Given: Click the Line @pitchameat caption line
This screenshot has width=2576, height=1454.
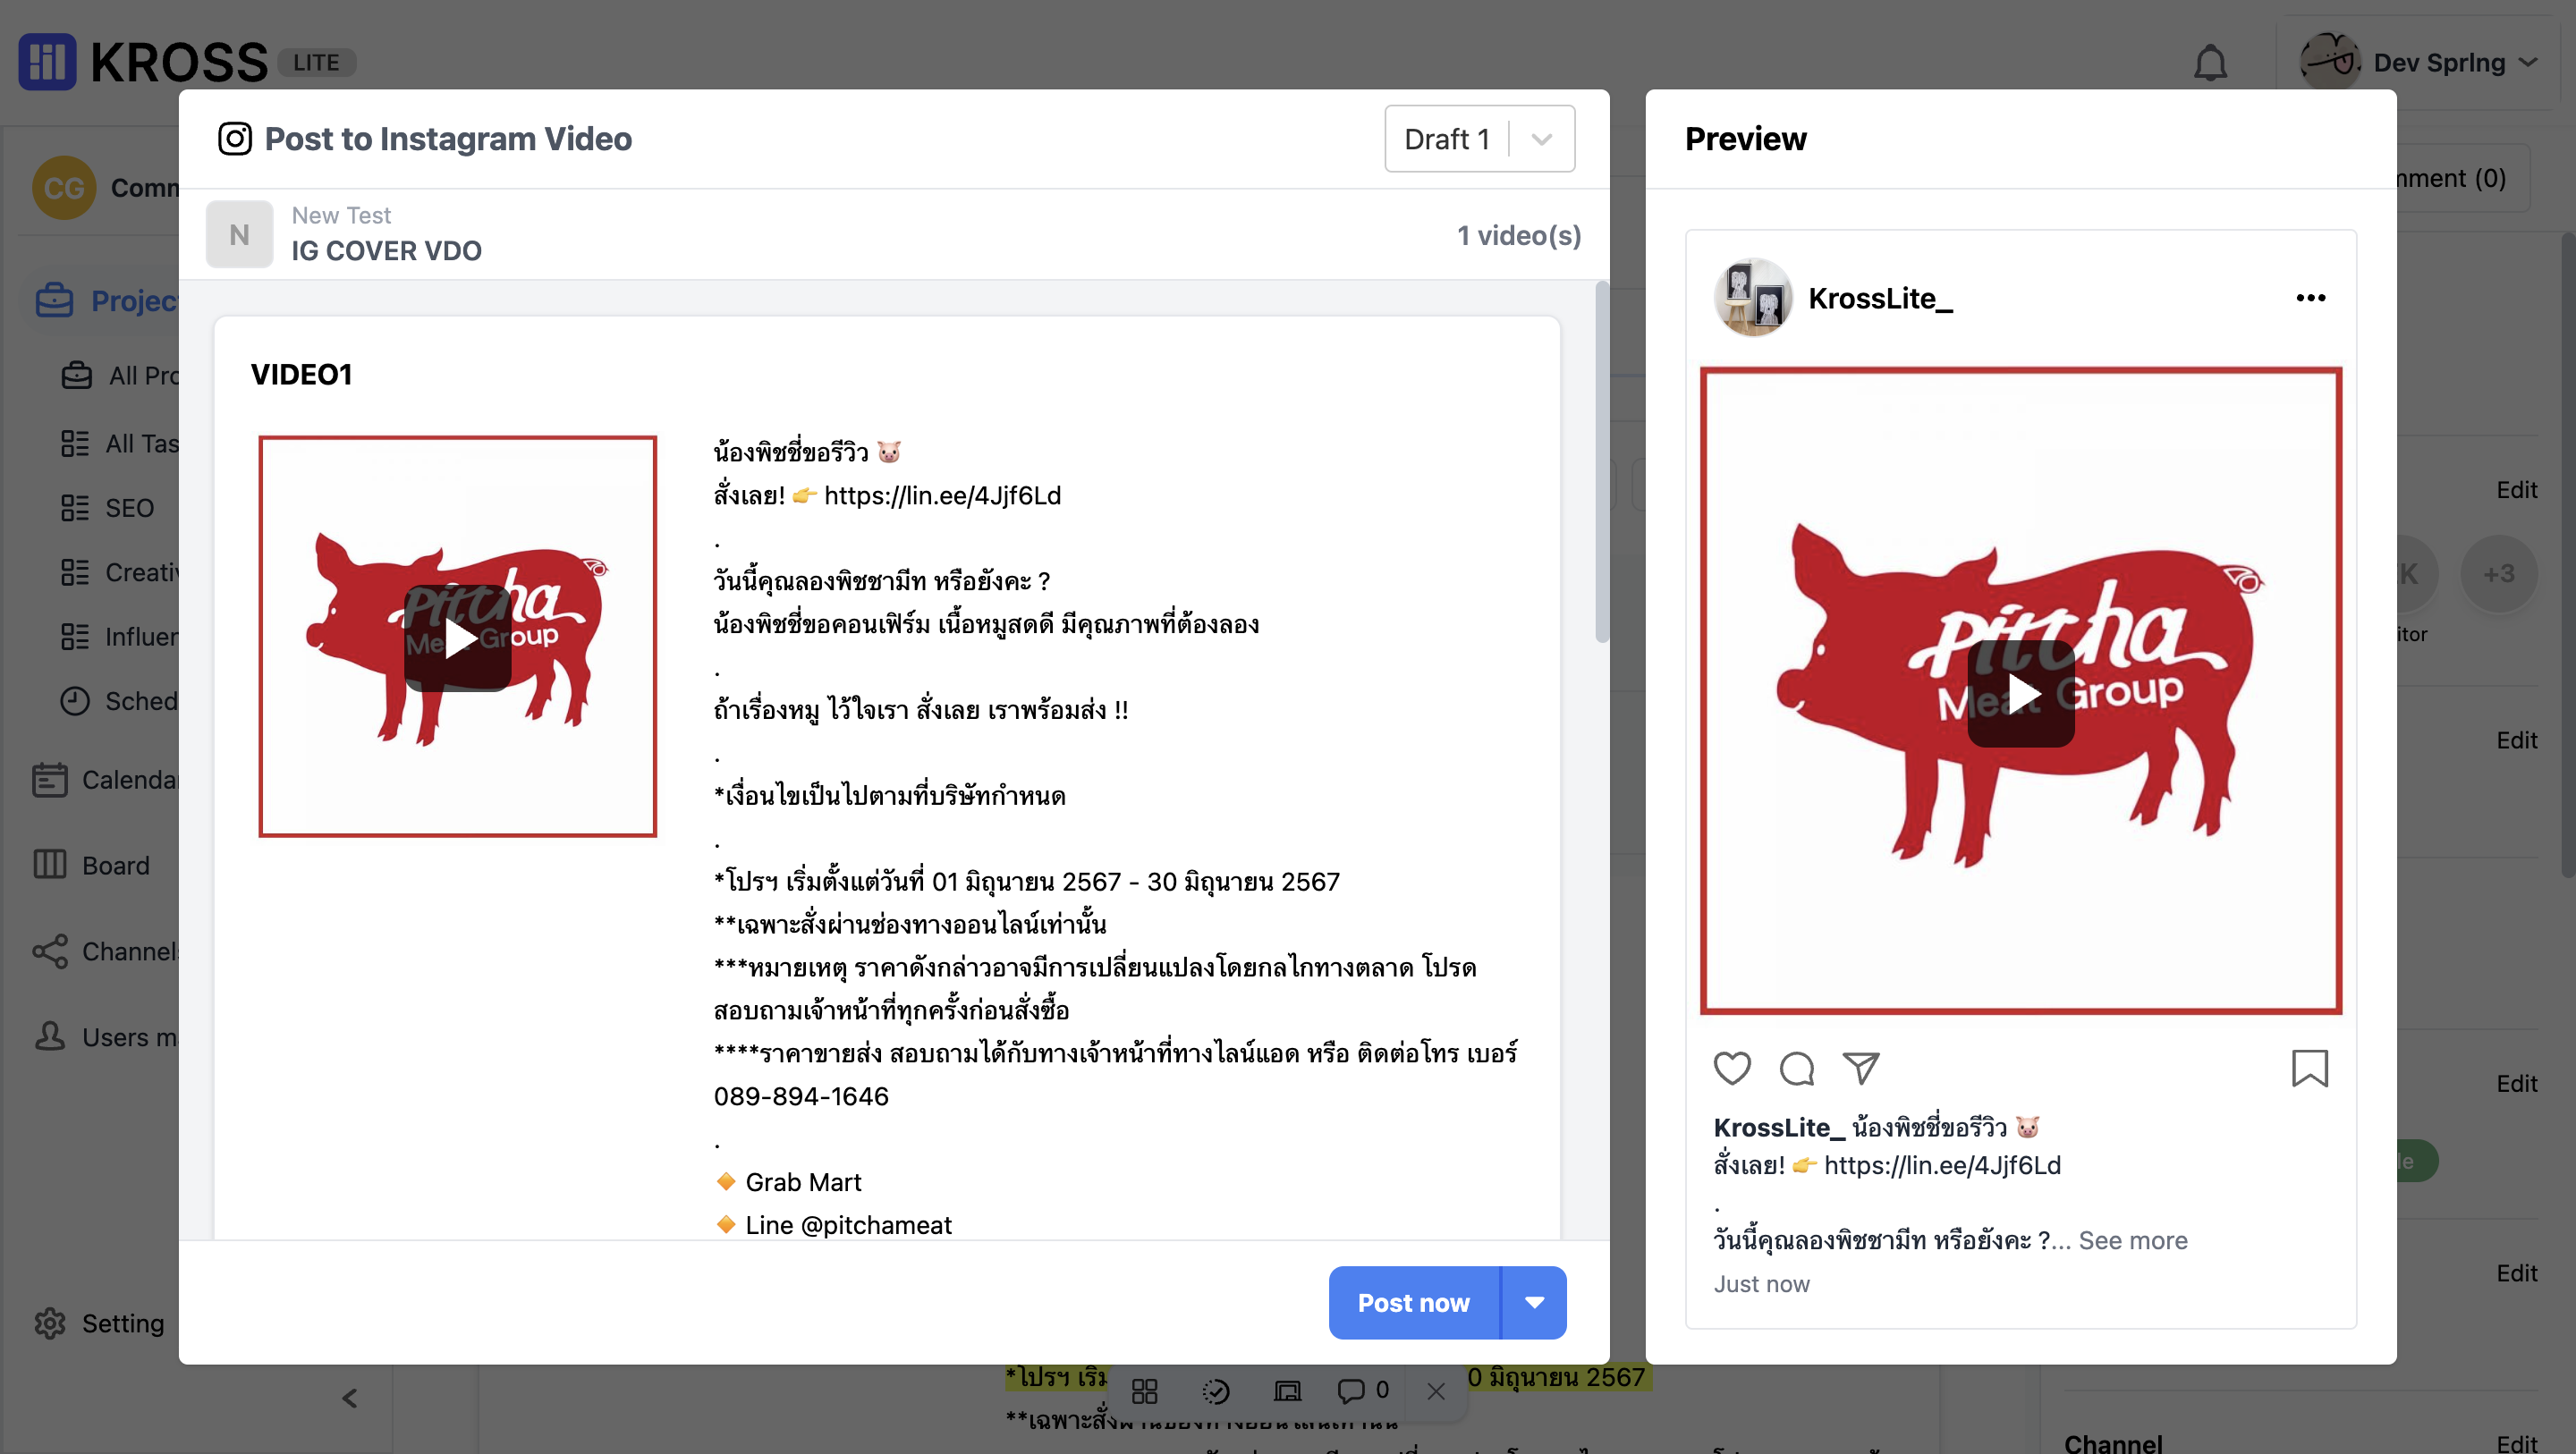Looking at the screenshot, I should (834, 1225).
